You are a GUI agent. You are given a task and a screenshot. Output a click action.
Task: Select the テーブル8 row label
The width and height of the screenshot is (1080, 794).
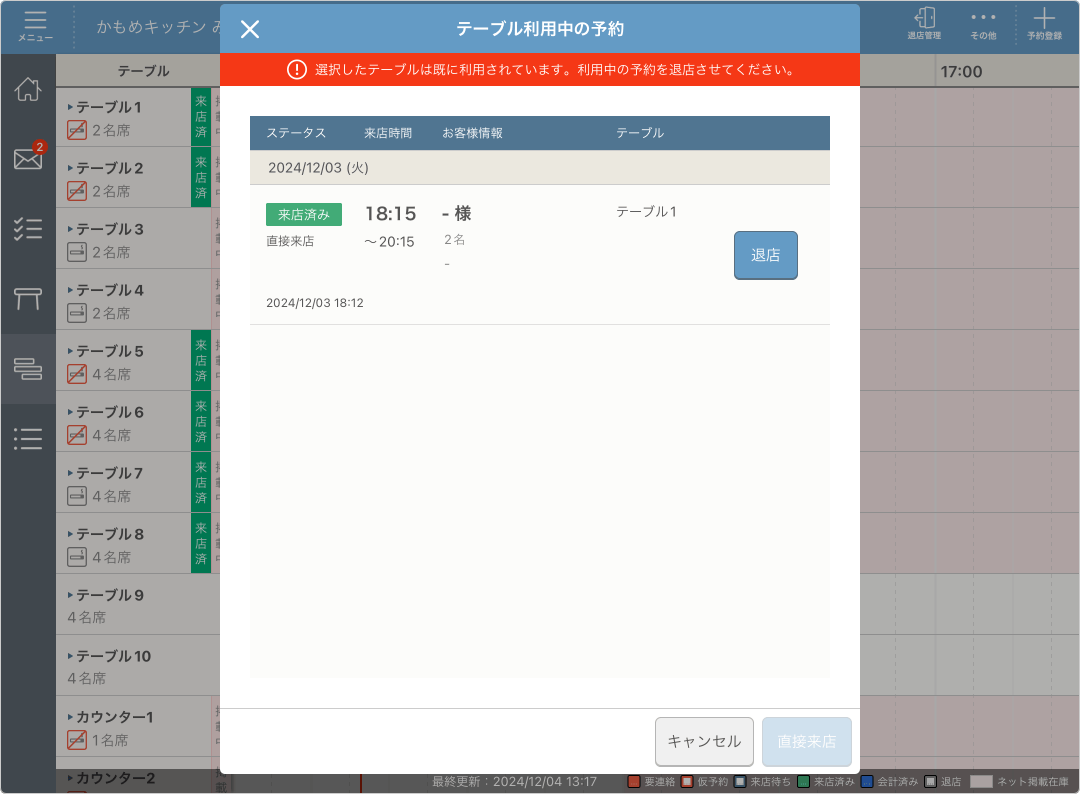[110, 534]
